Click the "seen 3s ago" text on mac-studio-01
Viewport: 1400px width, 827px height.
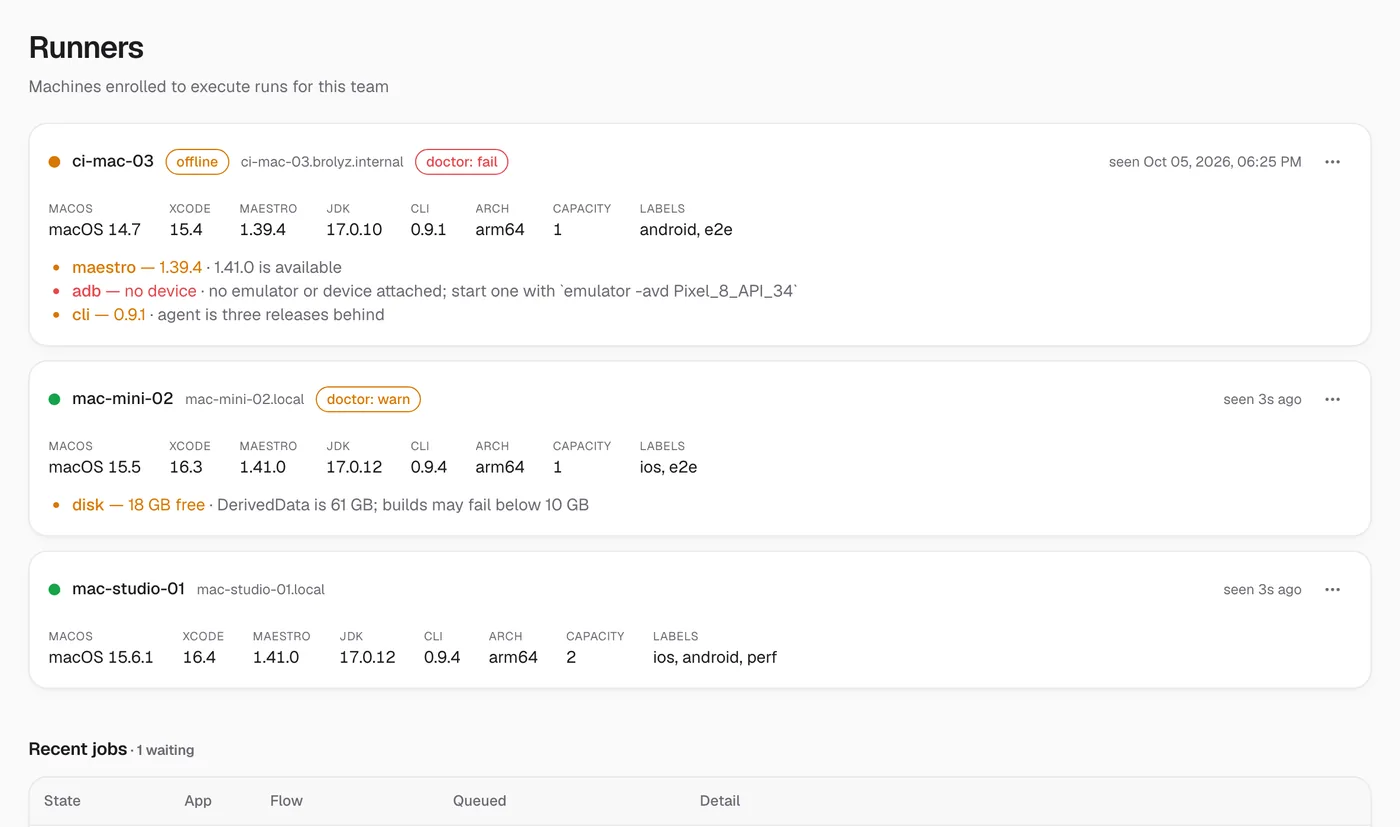tap(1262, 589)
